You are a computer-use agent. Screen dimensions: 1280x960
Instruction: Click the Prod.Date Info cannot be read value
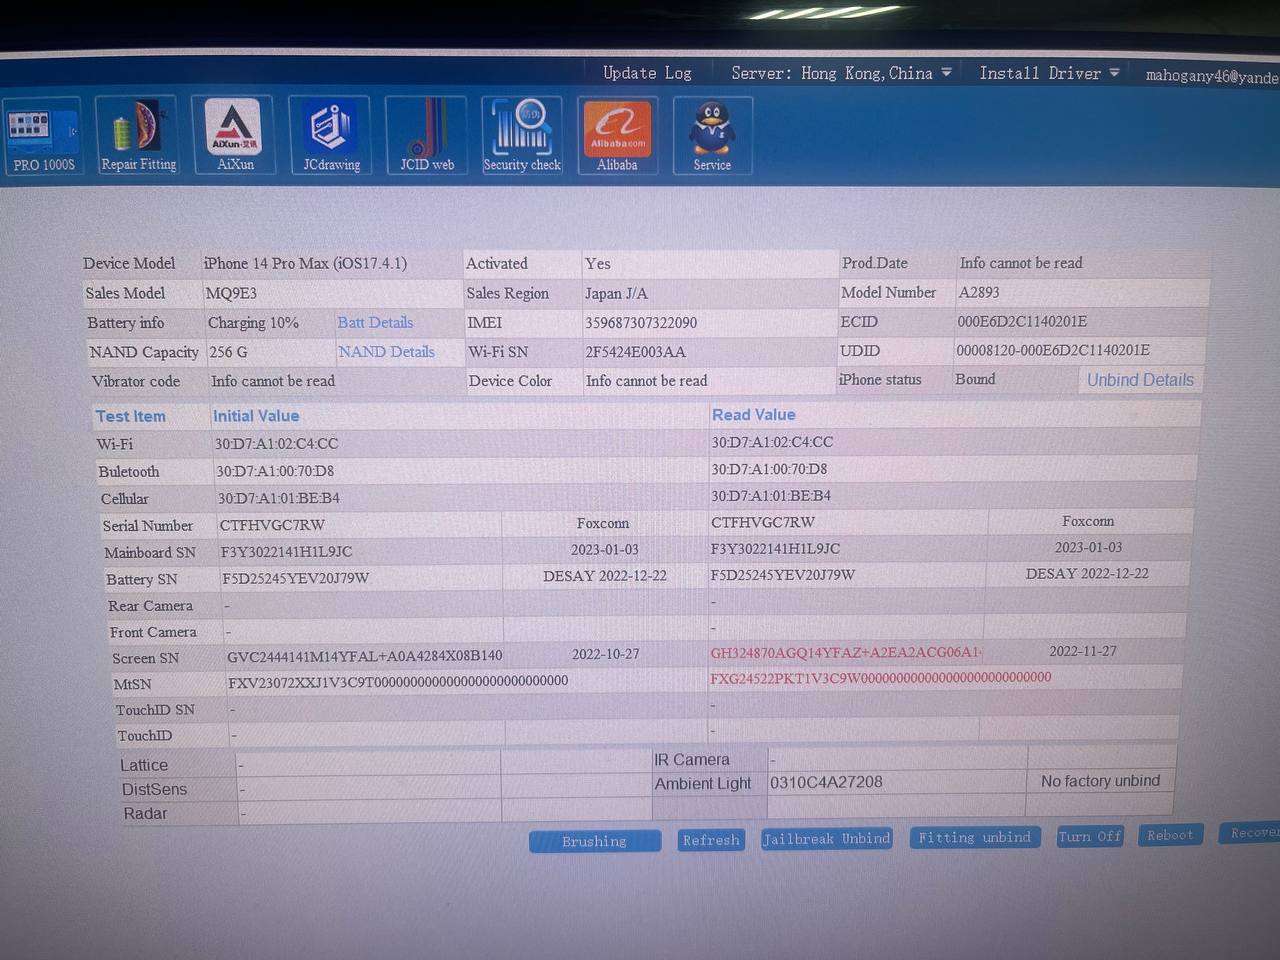(x=1021, y=263)
